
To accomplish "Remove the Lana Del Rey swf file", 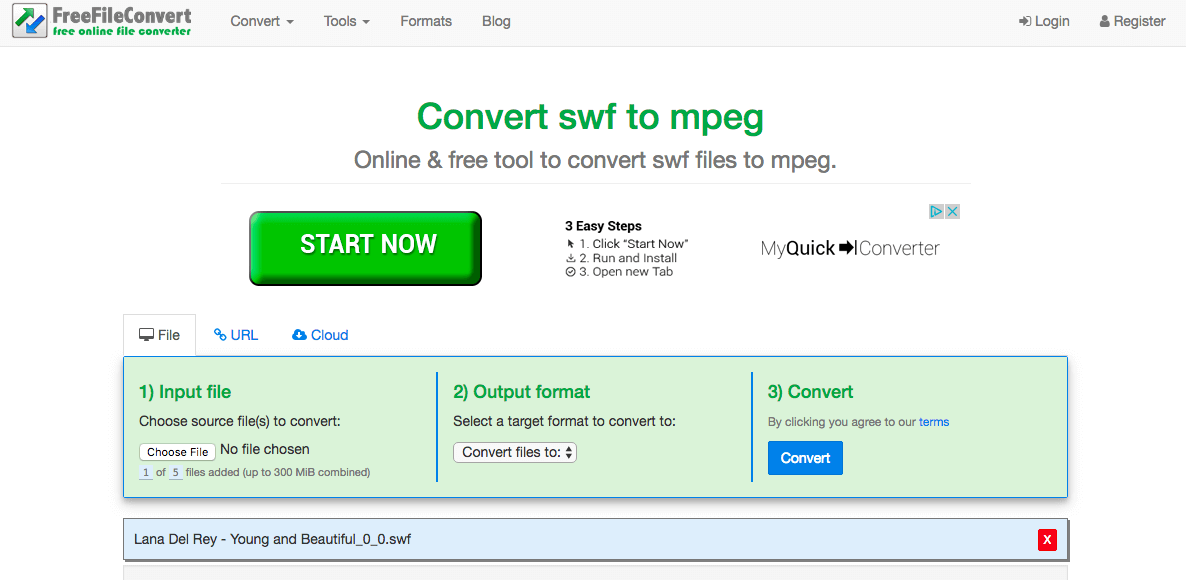I will point(1047,540).
